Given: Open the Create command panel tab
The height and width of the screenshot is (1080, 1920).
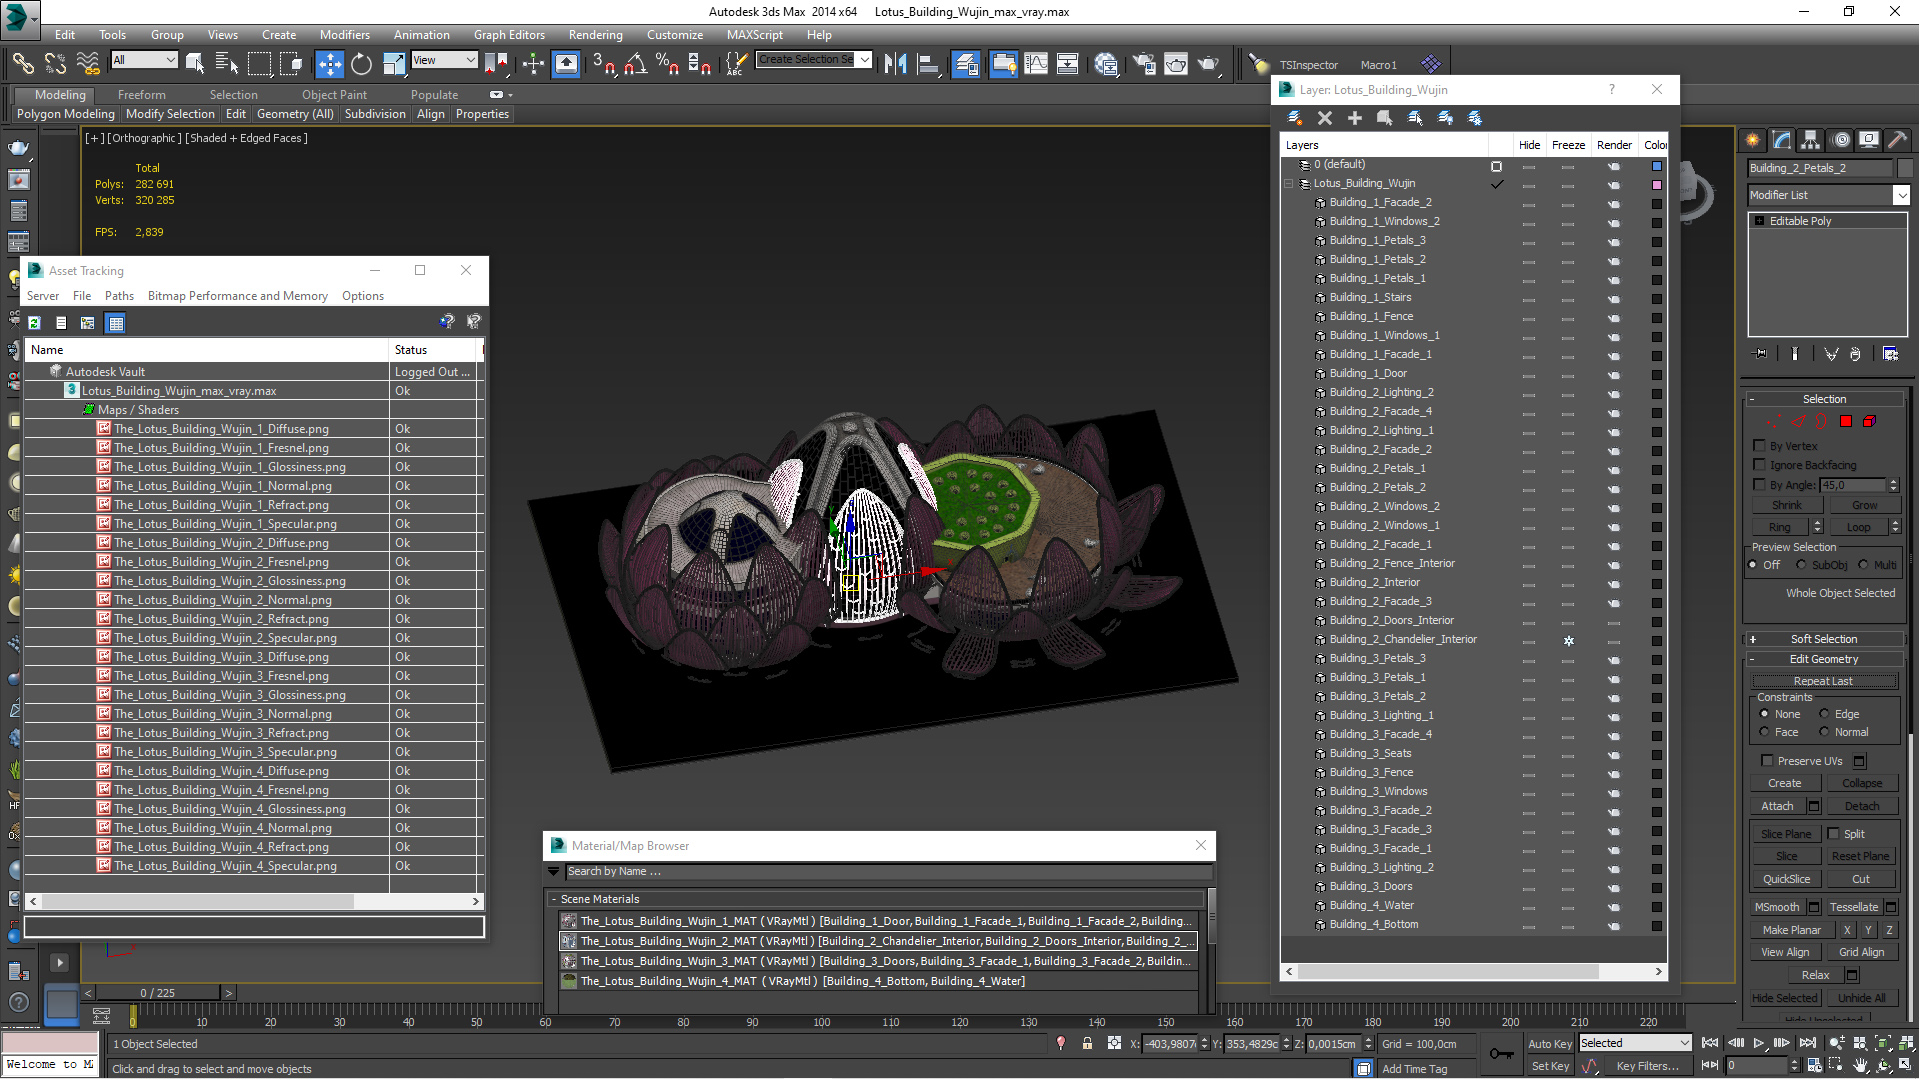Looking at the screenshot, I should tap(1752, 140).
